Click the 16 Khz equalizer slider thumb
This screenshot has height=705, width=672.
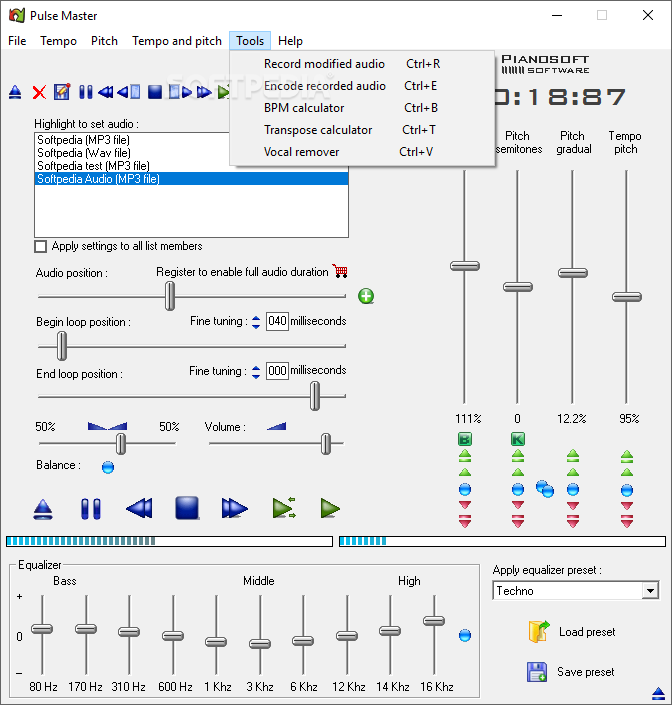point(434,621)
